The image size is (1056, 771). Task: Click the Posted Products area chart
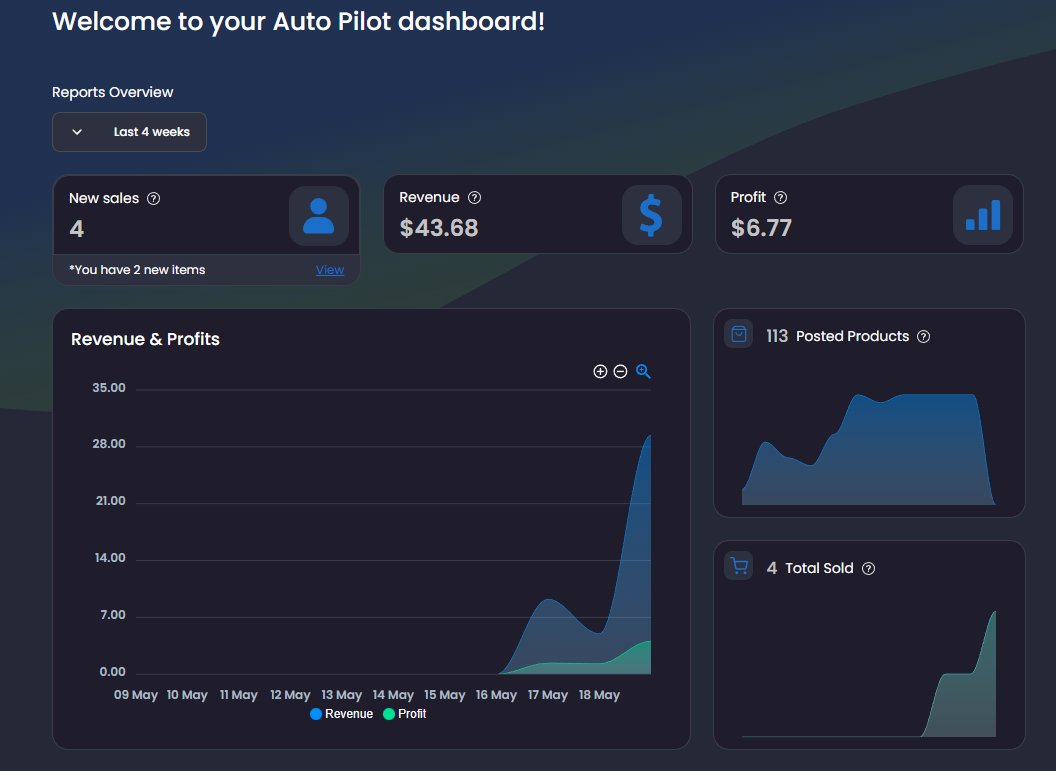point(869,449)
